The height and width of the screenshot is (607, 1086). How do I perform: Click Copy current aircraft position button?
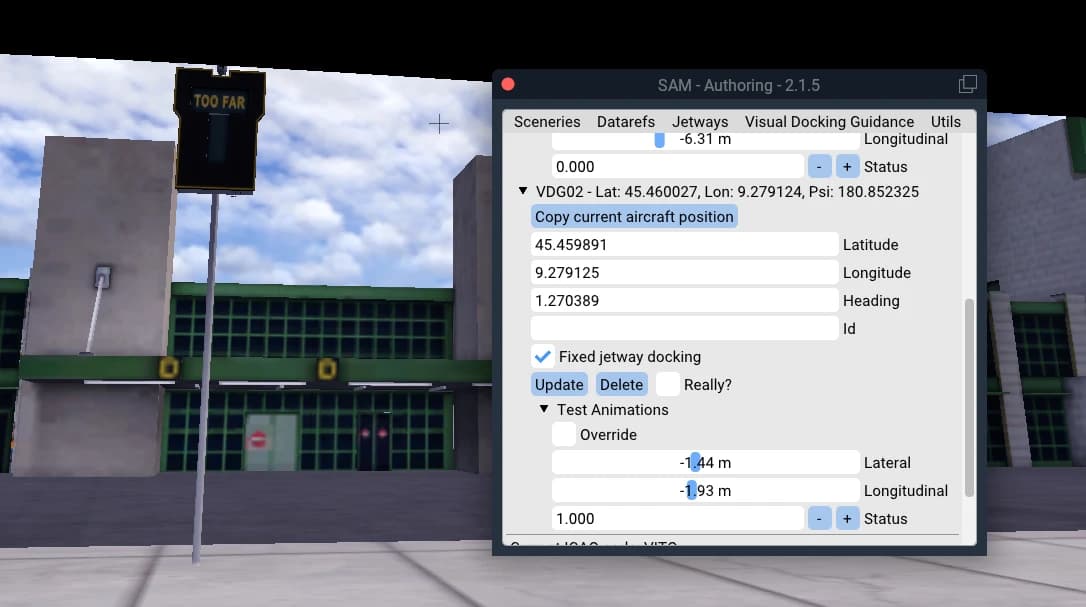point(634,217)
